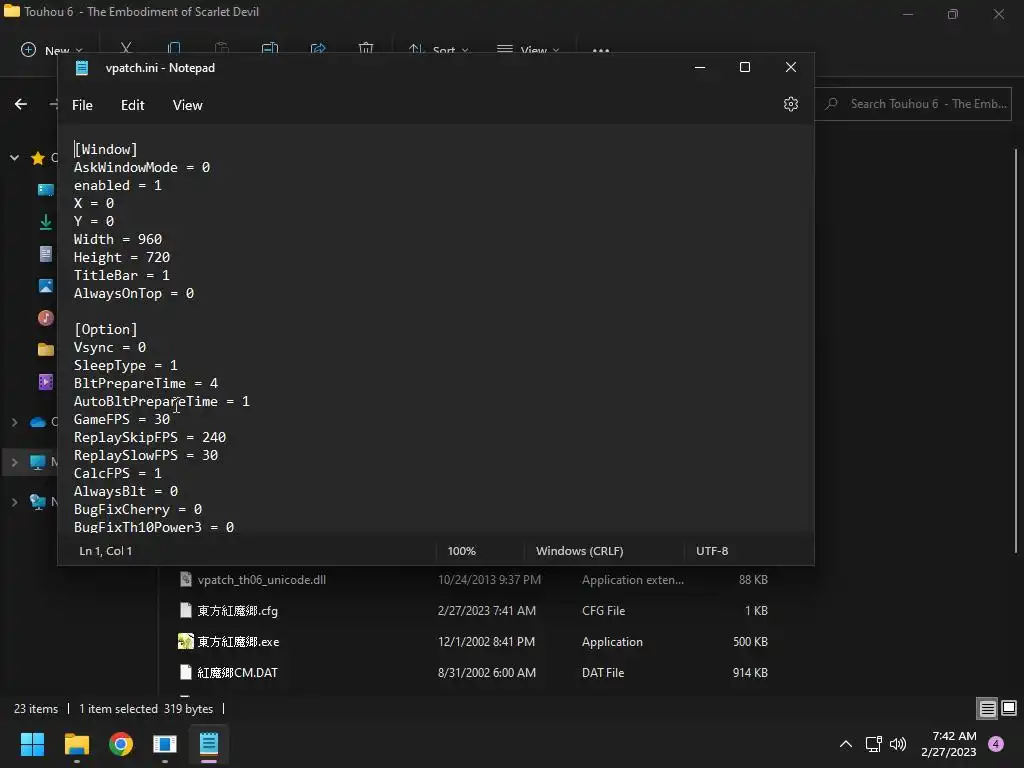Open the volume speaker tray icon
The height and width of the screenshot is (768, 1024).
pos(898,744)
